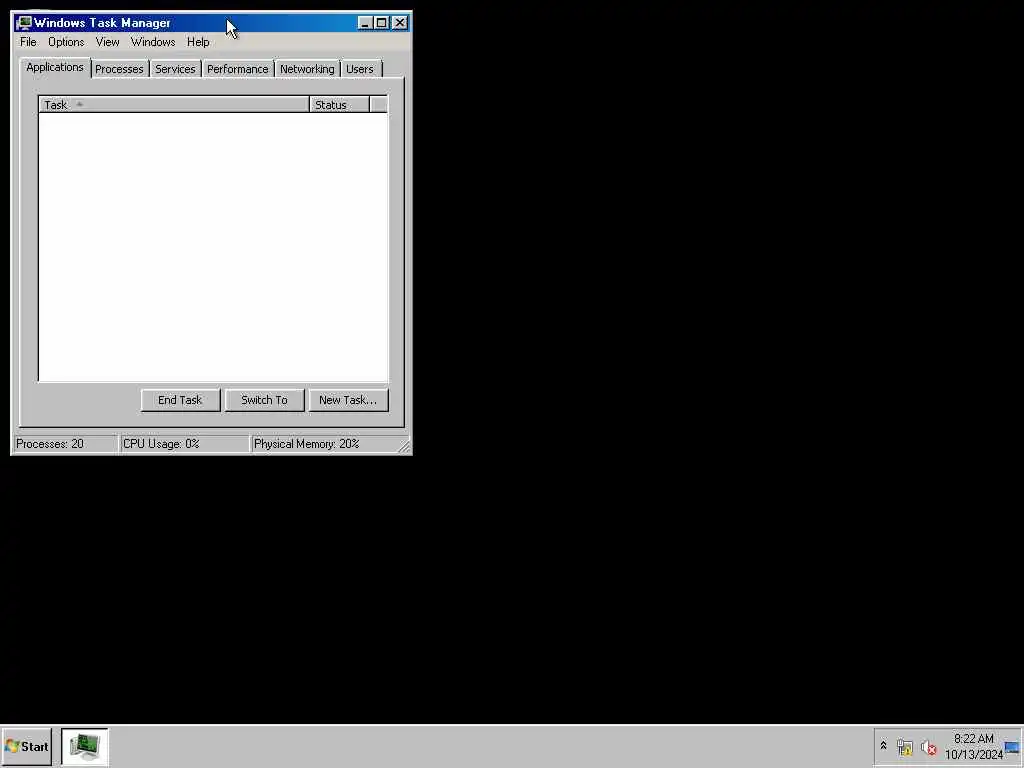The height and width of the screenshot is (768, 1024).
Task: Sort by the Status column header
Action: click(339, 104)
